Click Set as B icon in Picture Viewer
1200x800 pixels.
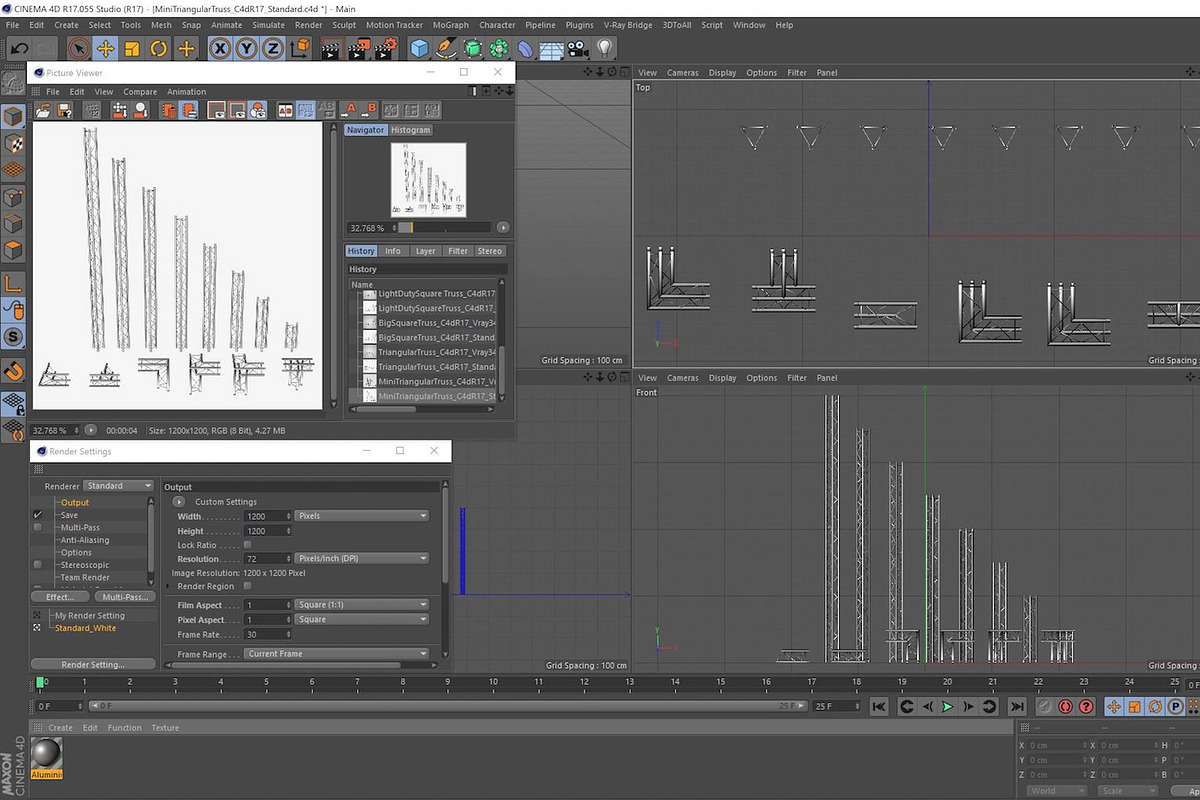369,110
